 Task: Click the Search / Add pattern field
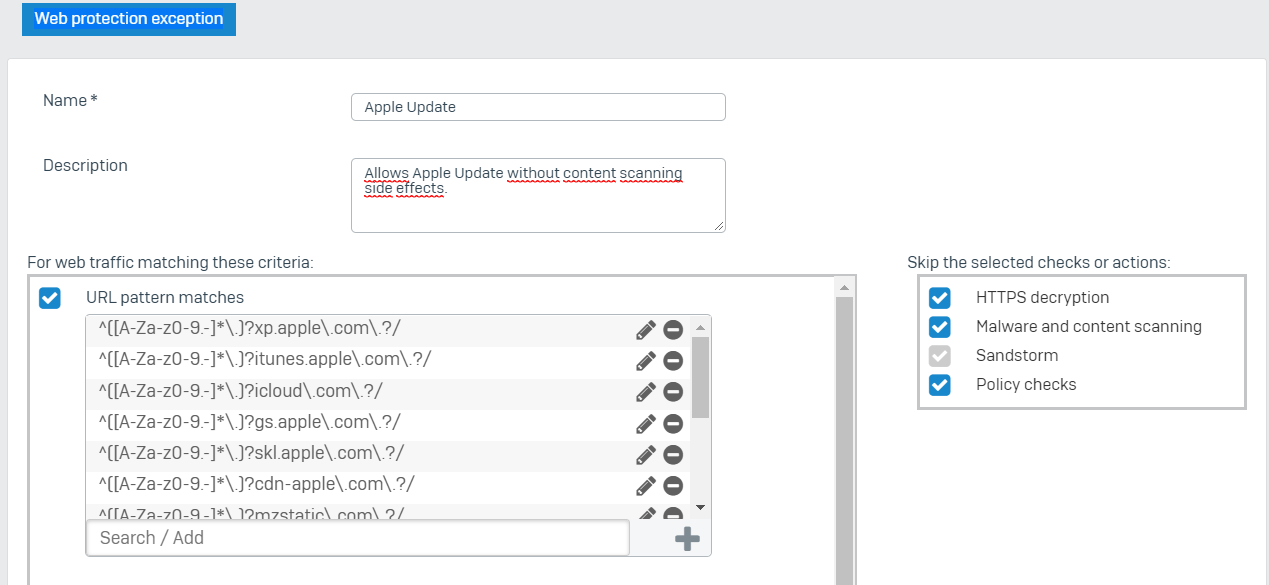(x=358, y=538)
